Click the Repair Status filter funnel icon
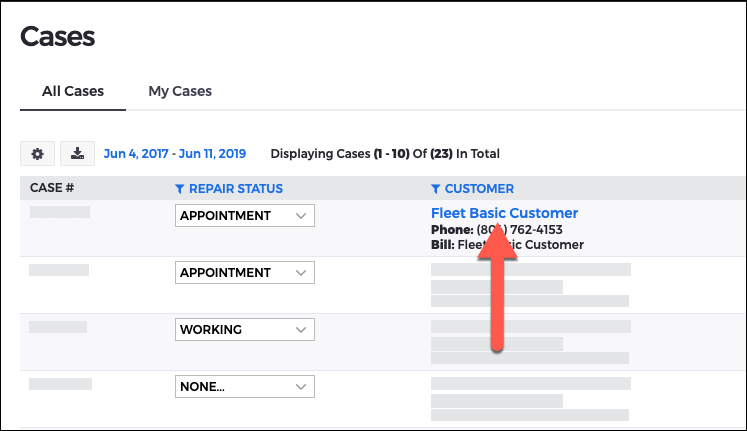This screenshot has width=747, height=431. 180,189
